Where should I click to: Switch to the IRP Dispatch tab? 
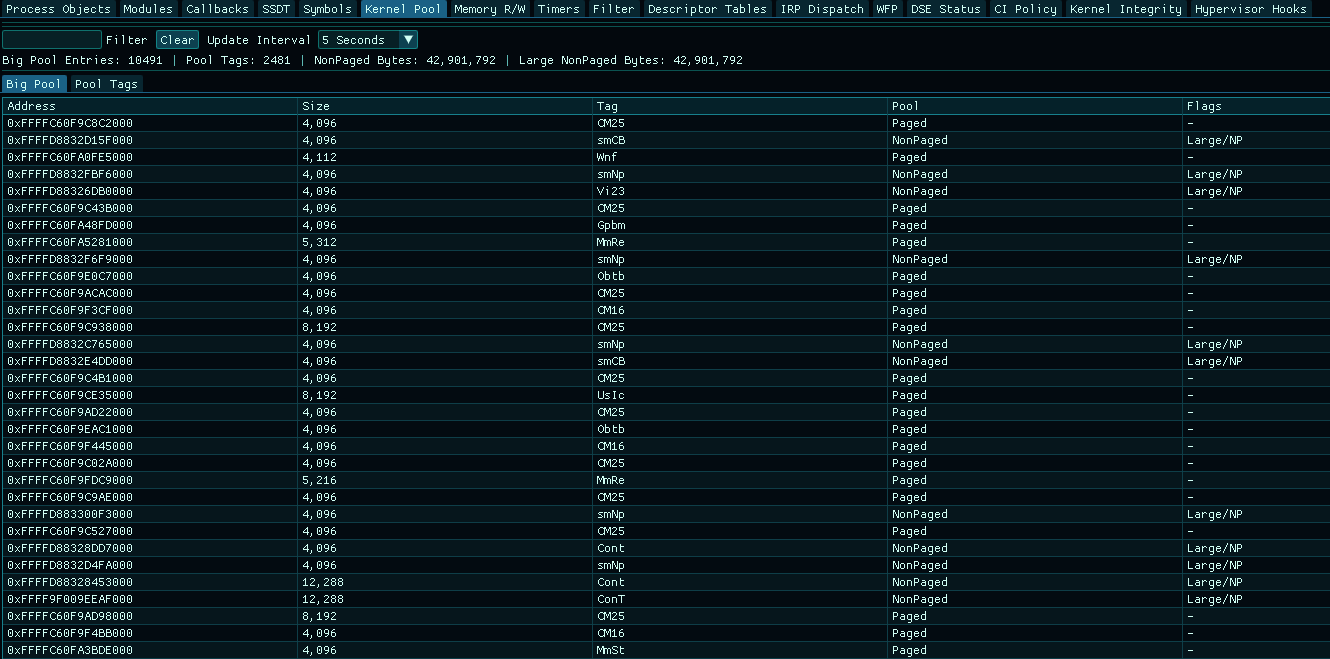822,9
